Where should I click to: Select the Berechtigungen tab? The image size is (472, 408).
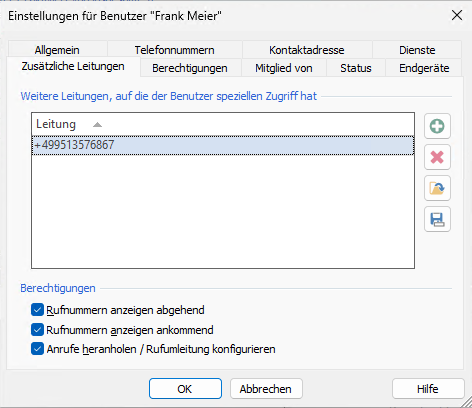click(190, 68)
